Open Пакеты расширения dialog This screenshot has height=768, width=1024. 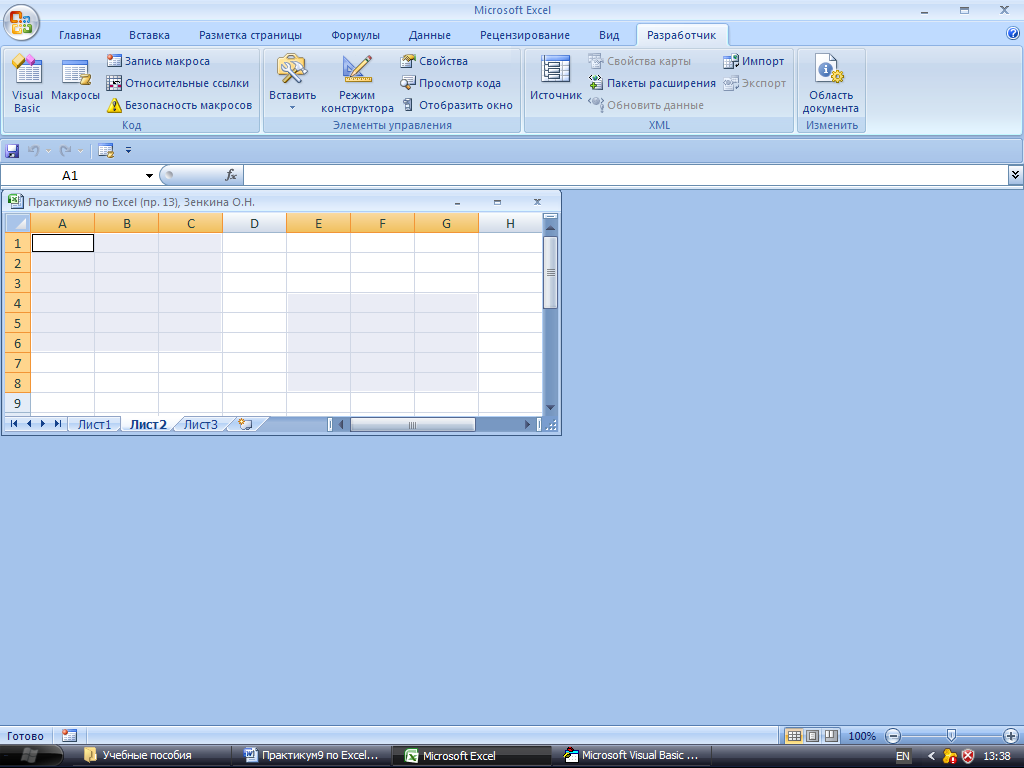pos(652,83)
